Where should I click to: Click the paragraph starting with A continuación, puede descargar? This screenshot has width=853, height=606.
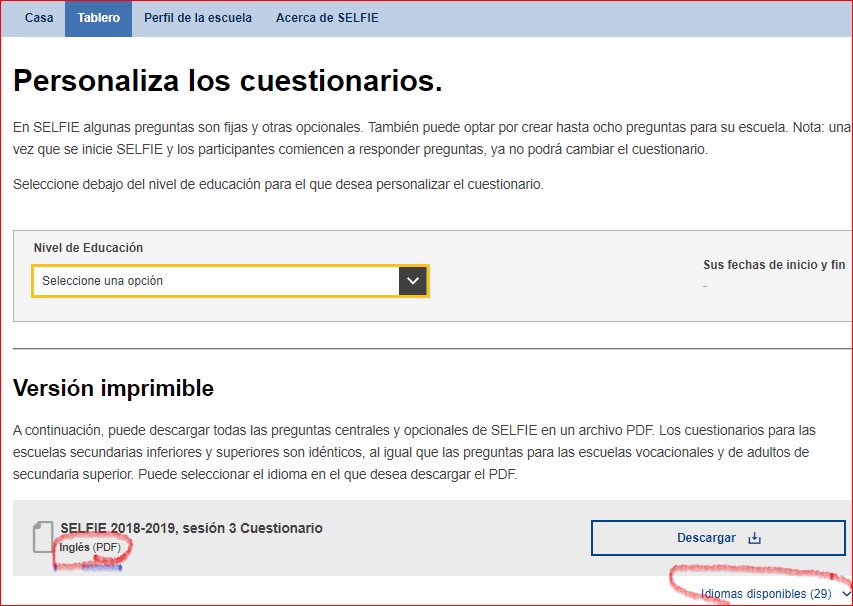[x=414, y=452]
